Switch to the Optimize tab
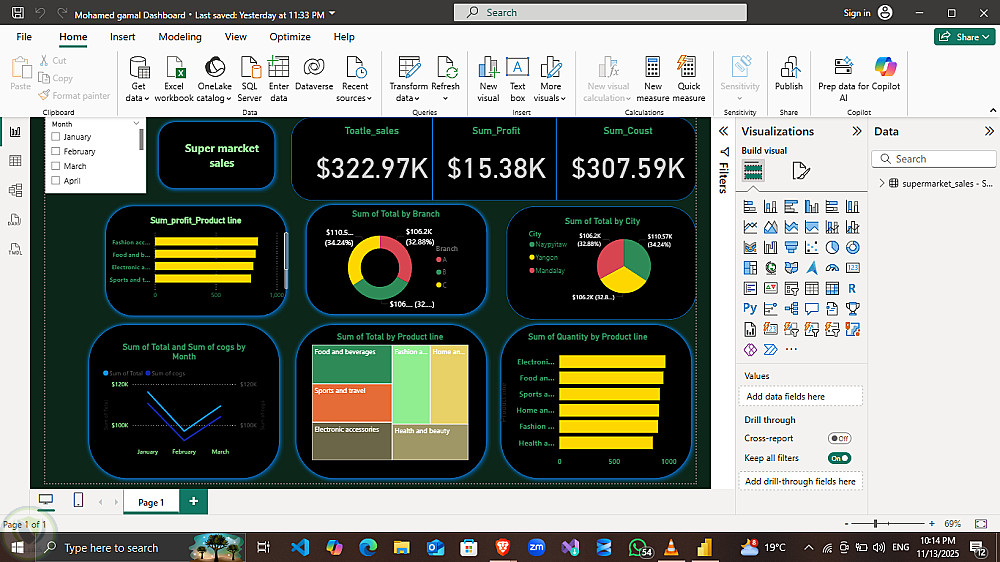Image resolution: width=1000 pixels, height=562 pixels. tap(289, 37)
